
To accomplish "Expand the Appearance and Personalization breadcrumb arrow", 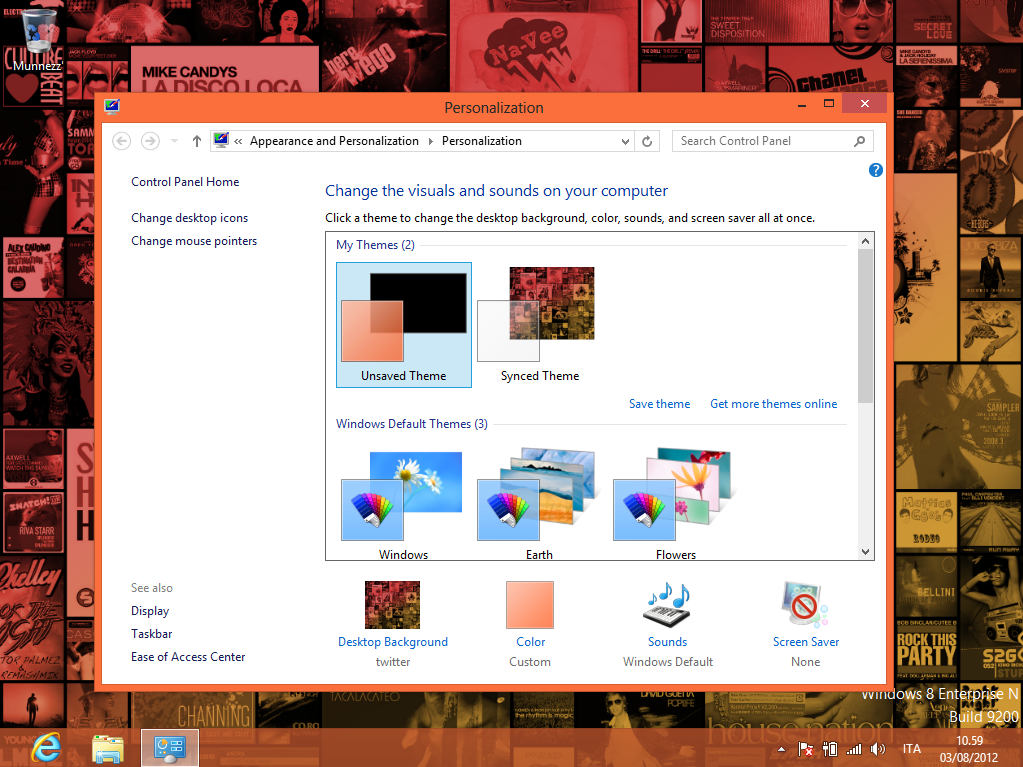I will pyautogui.click(x=431, y=141).
